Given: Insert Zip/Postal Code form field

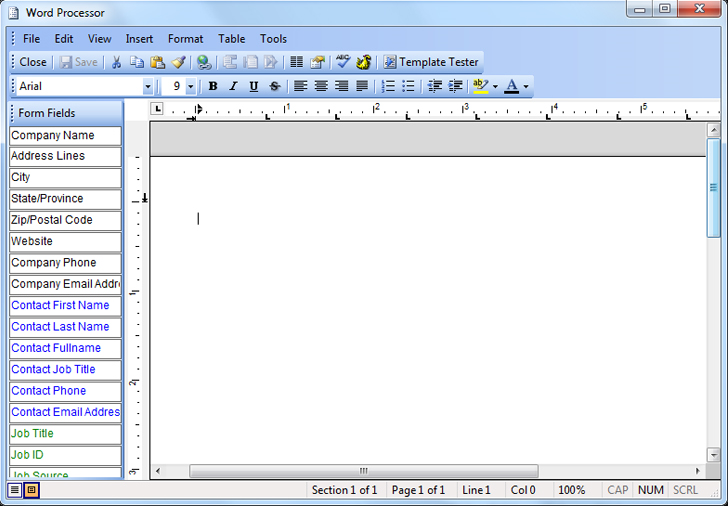Looking at the screenshot, I should pos(65,221).
